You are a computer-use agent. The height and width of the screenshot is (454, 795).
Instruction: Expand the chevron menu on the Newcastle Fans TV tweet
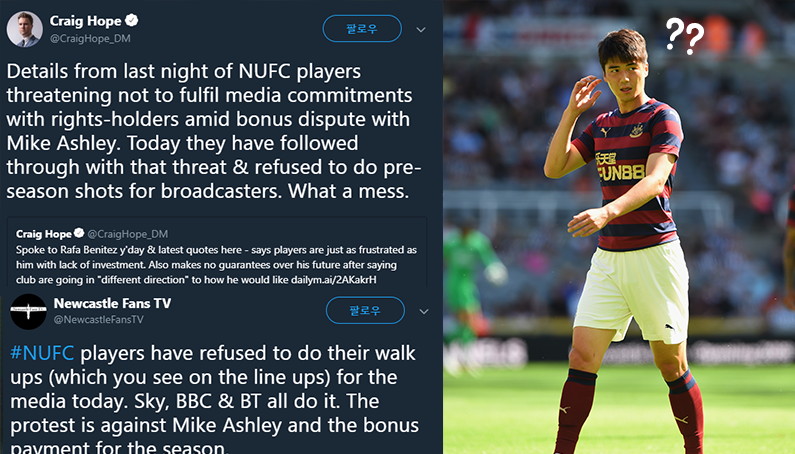pyautogui.click(x=424, y=311)
